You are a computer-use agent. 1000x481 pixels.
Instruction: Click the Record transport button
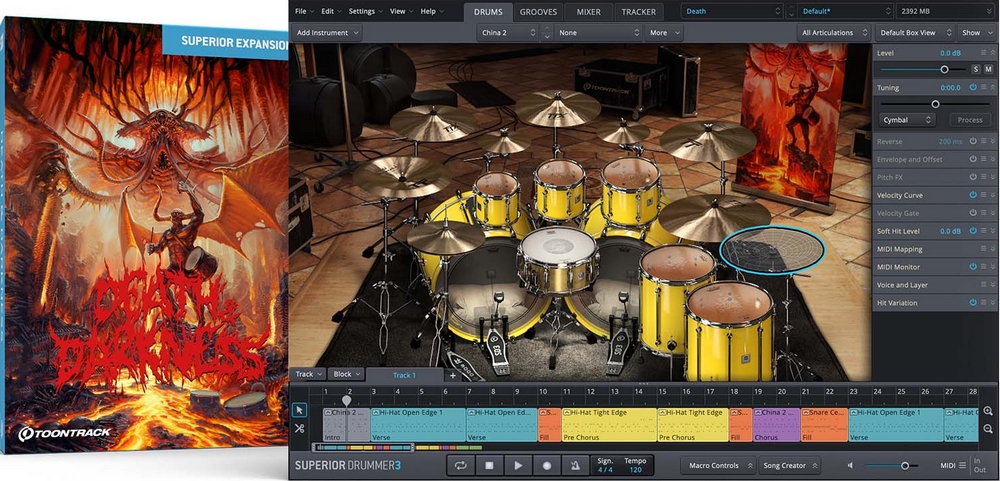pyautogui.click(x=547, y=466)
